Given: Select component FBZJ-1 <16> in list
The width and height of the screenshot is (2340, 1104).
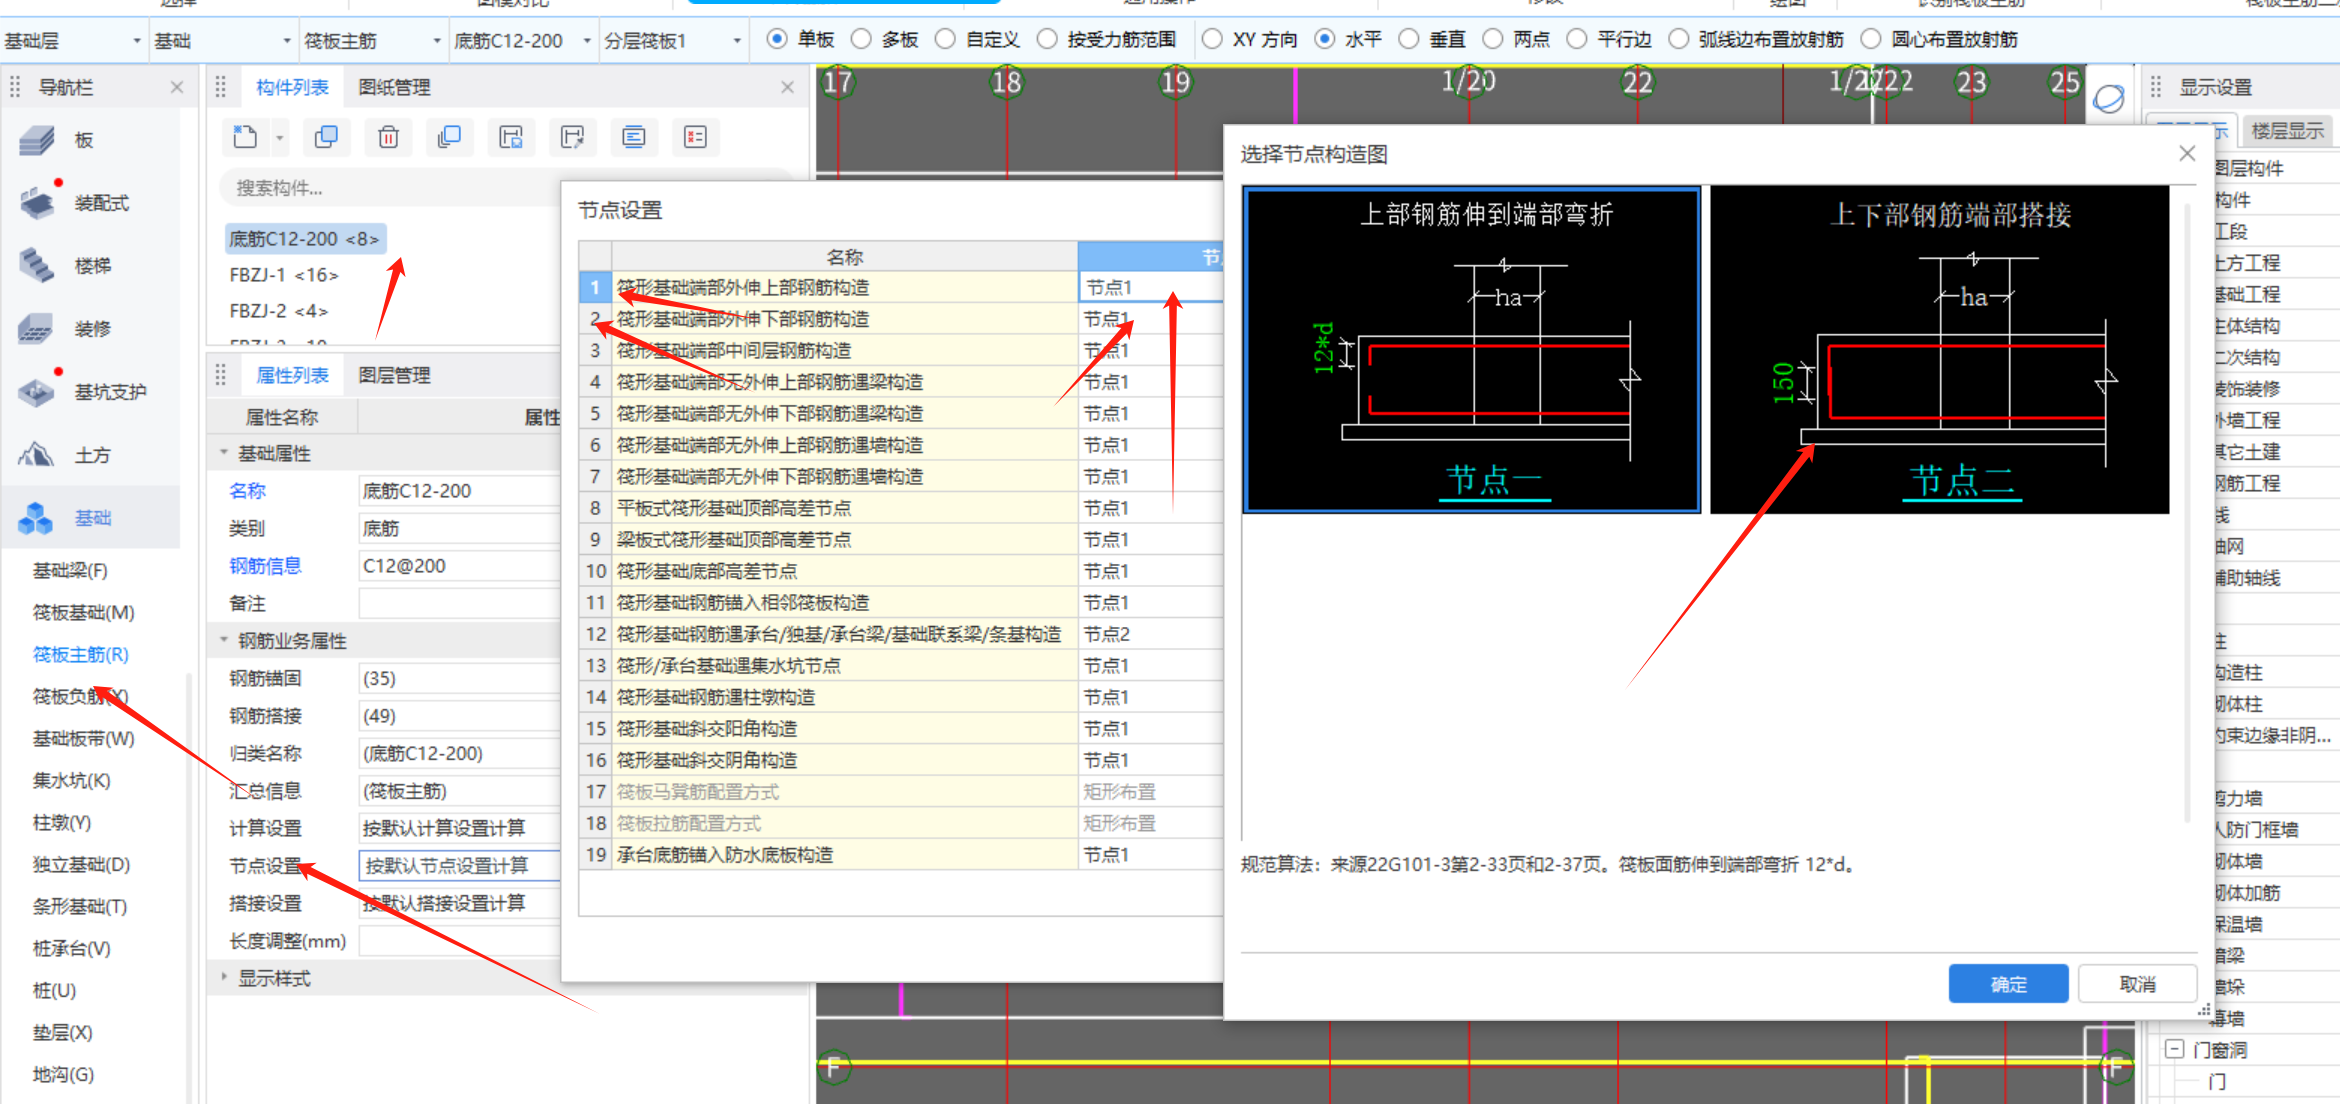Looking at the screenshot, I should point(284,275).
